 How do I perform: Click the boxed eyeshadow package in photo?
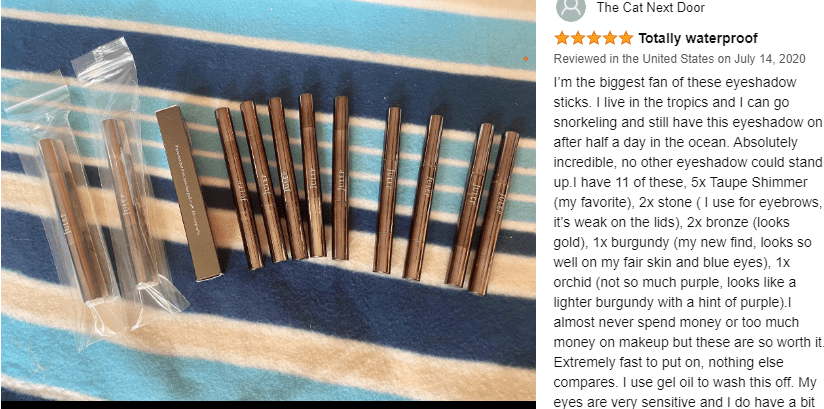click(188, 193)
